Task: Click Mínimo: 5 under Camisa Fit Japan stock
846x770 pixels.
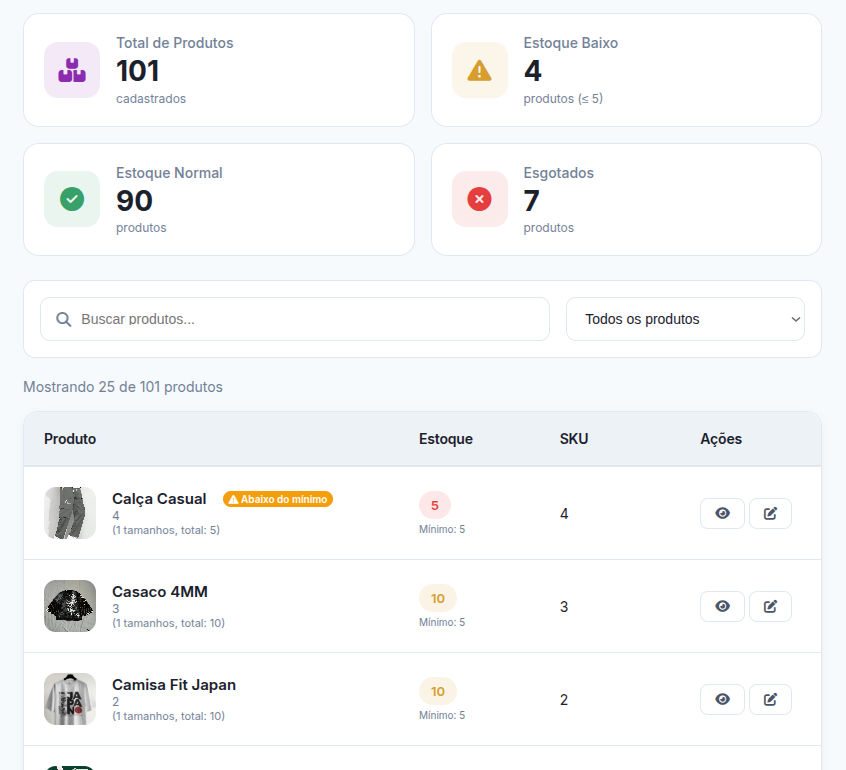Action: [442, 715]
